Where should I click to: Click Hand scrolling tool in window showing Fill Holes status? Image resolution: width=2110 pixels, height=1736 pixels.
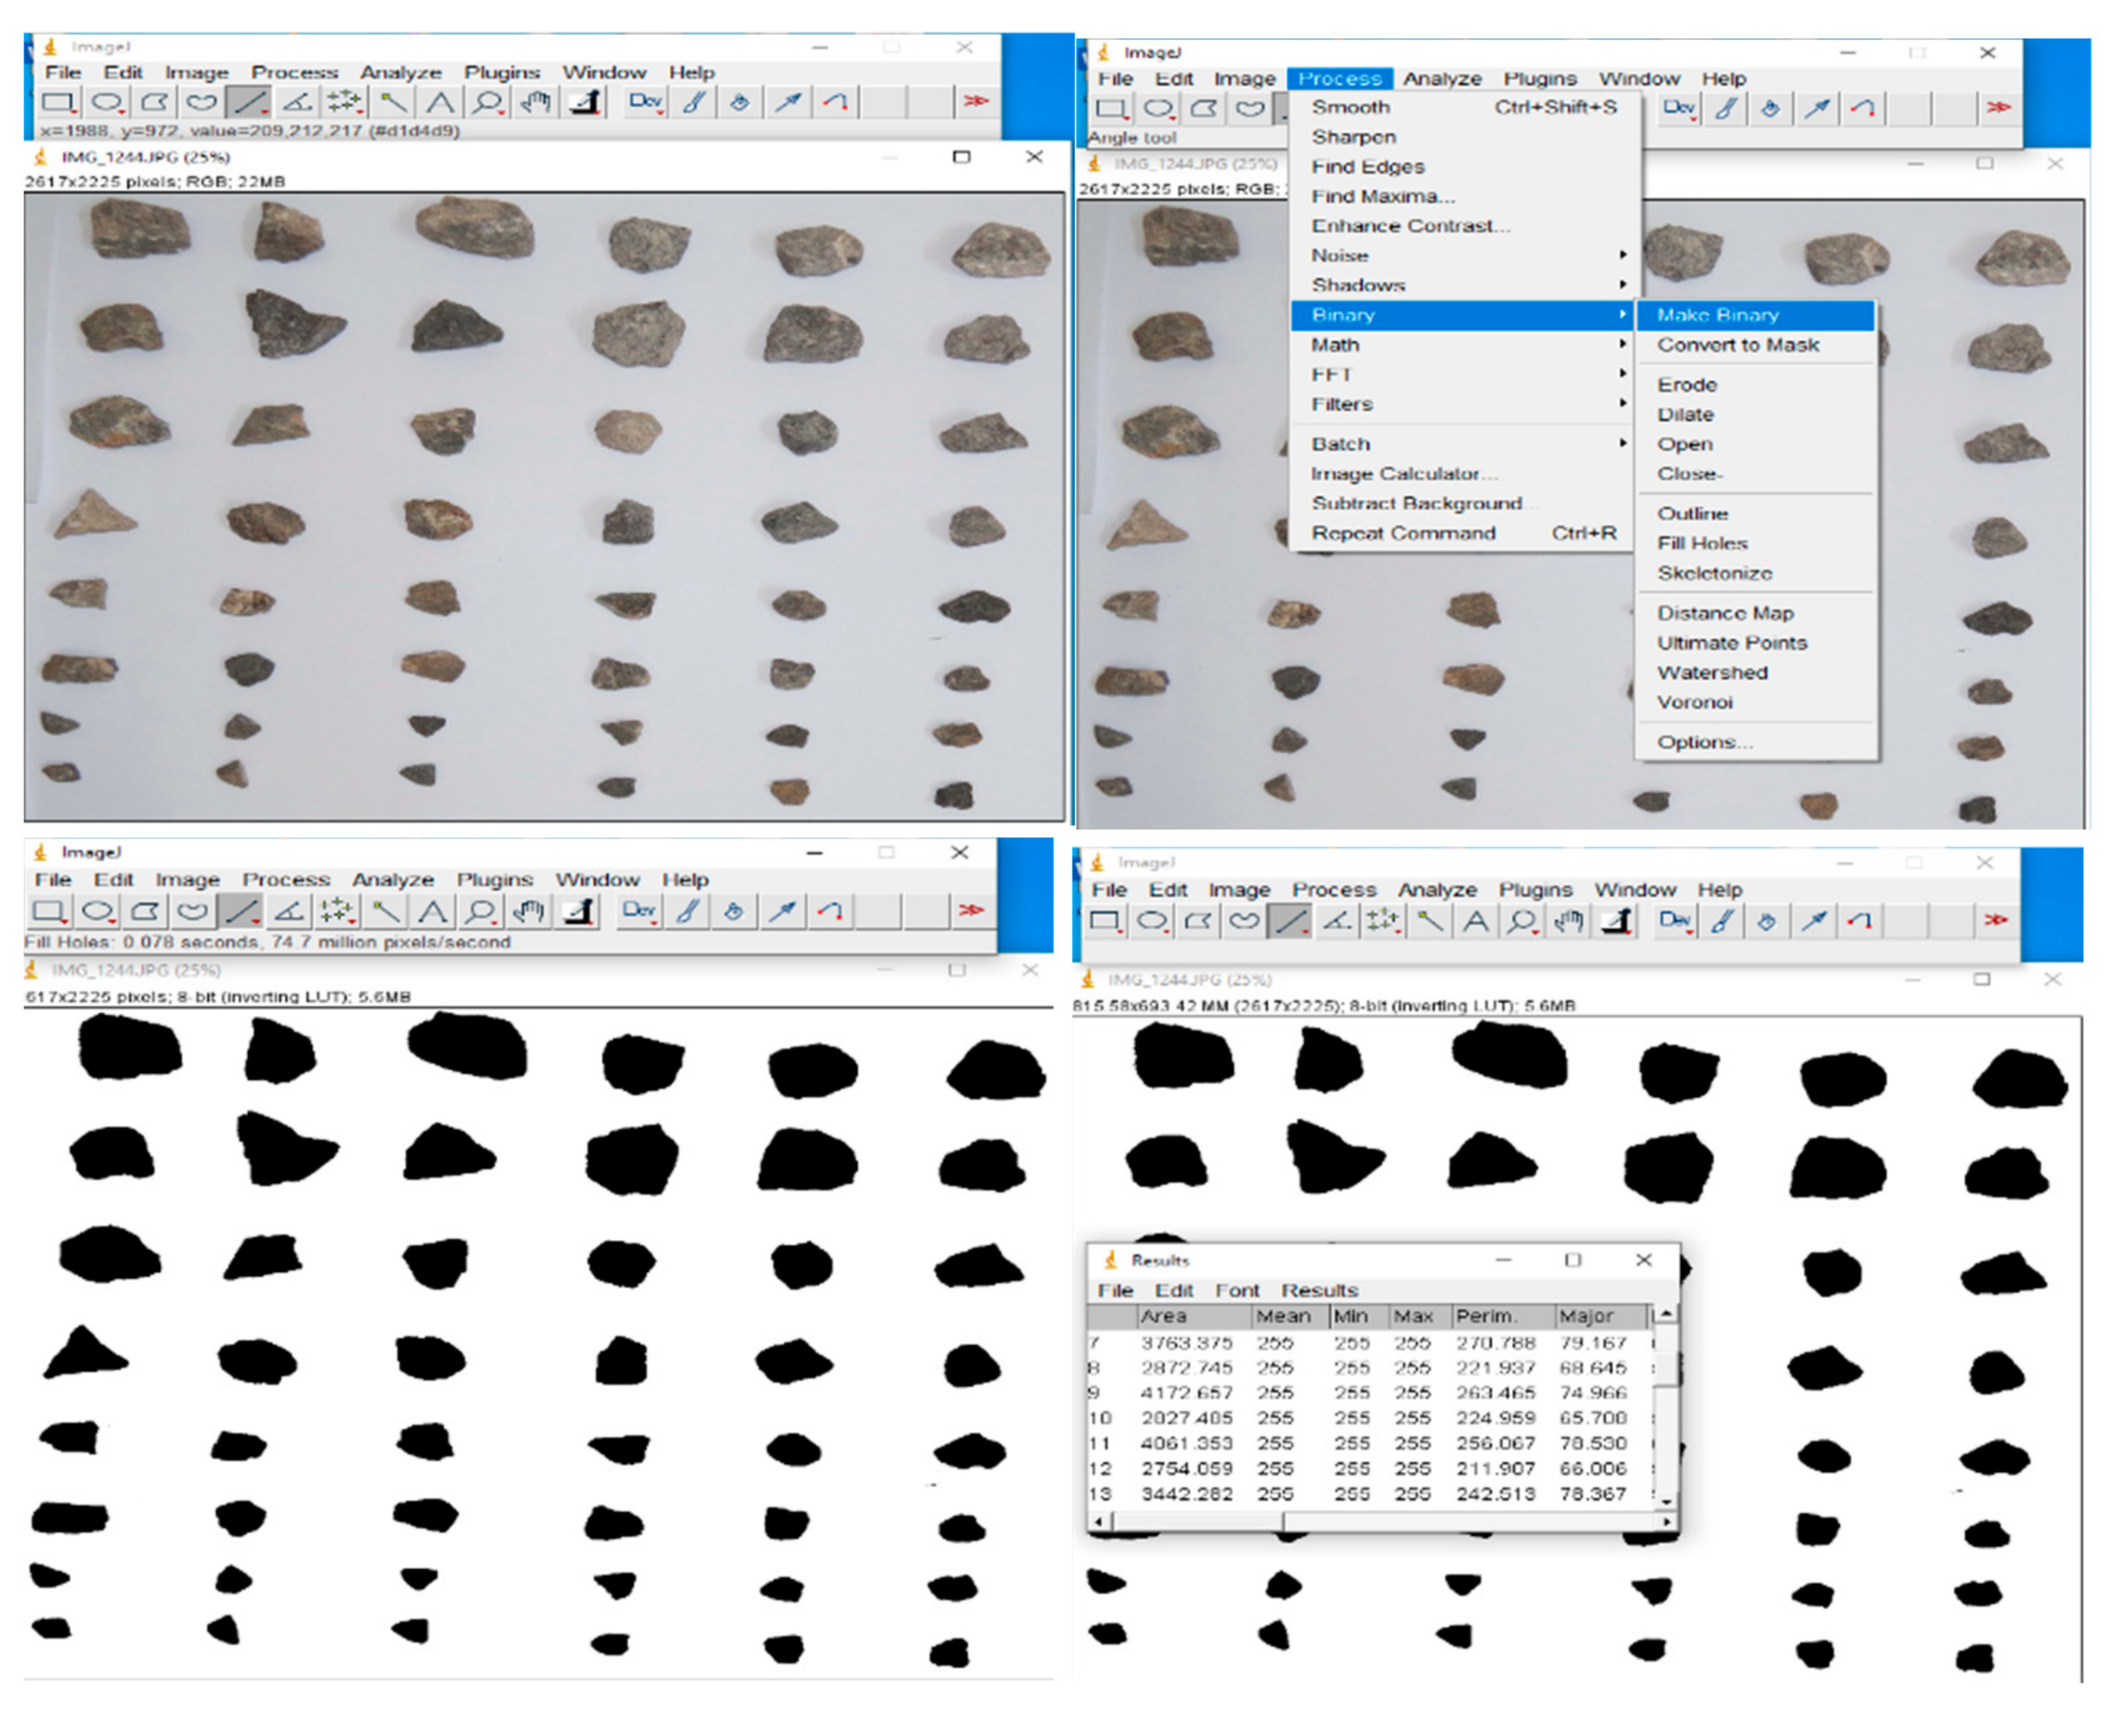(x=529, y=911)
